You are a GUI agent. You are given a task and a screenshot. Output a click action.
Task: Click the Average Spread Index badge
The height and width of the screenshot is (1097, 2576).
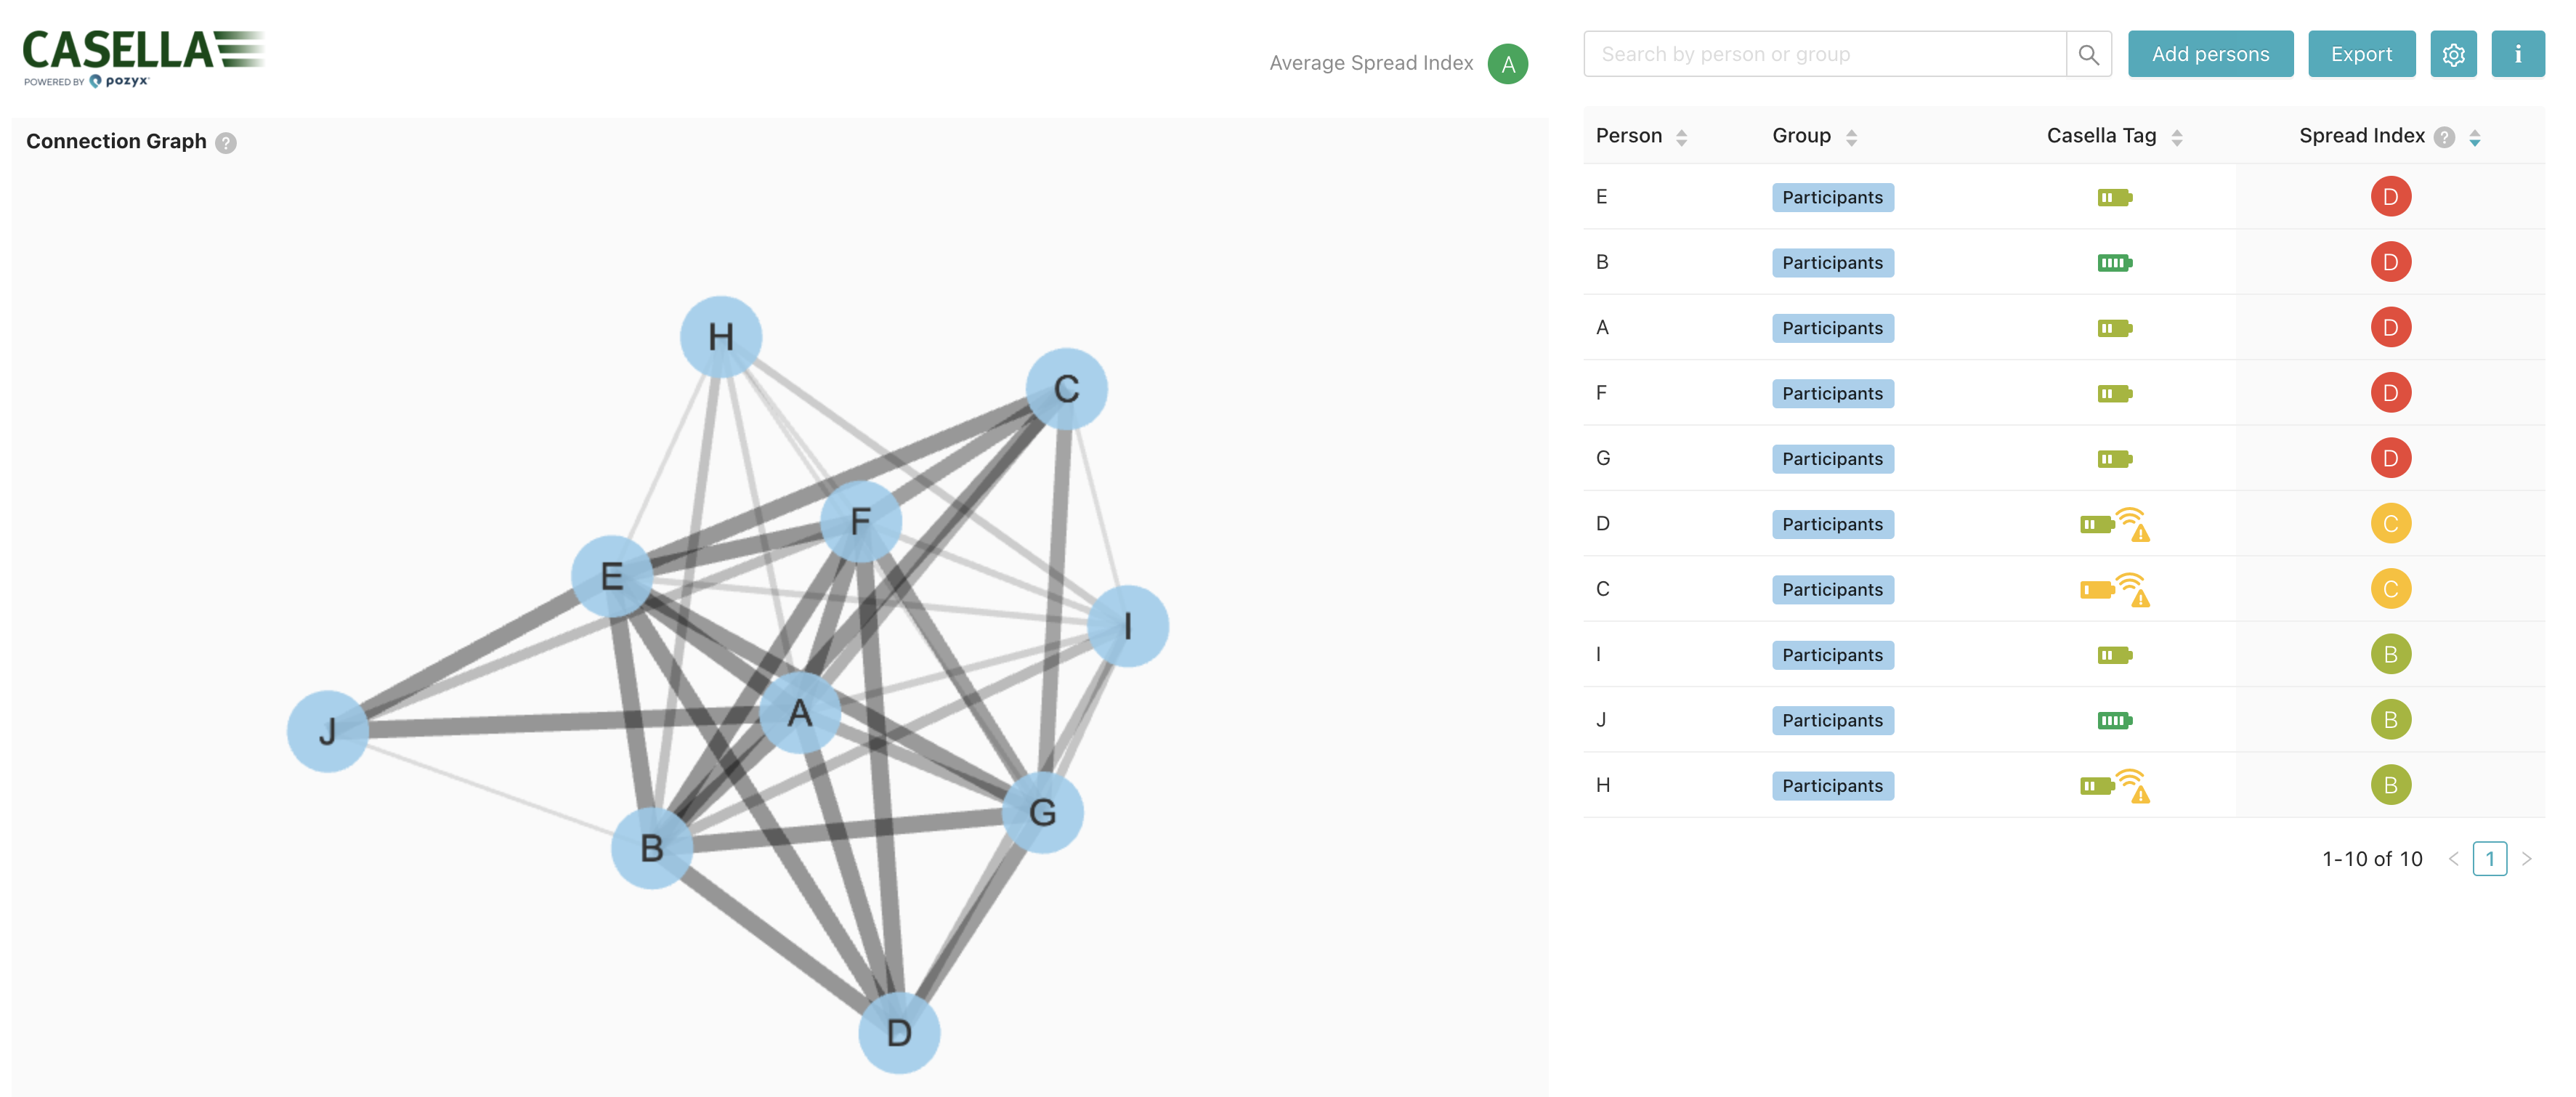click(x=1508, y=62)
